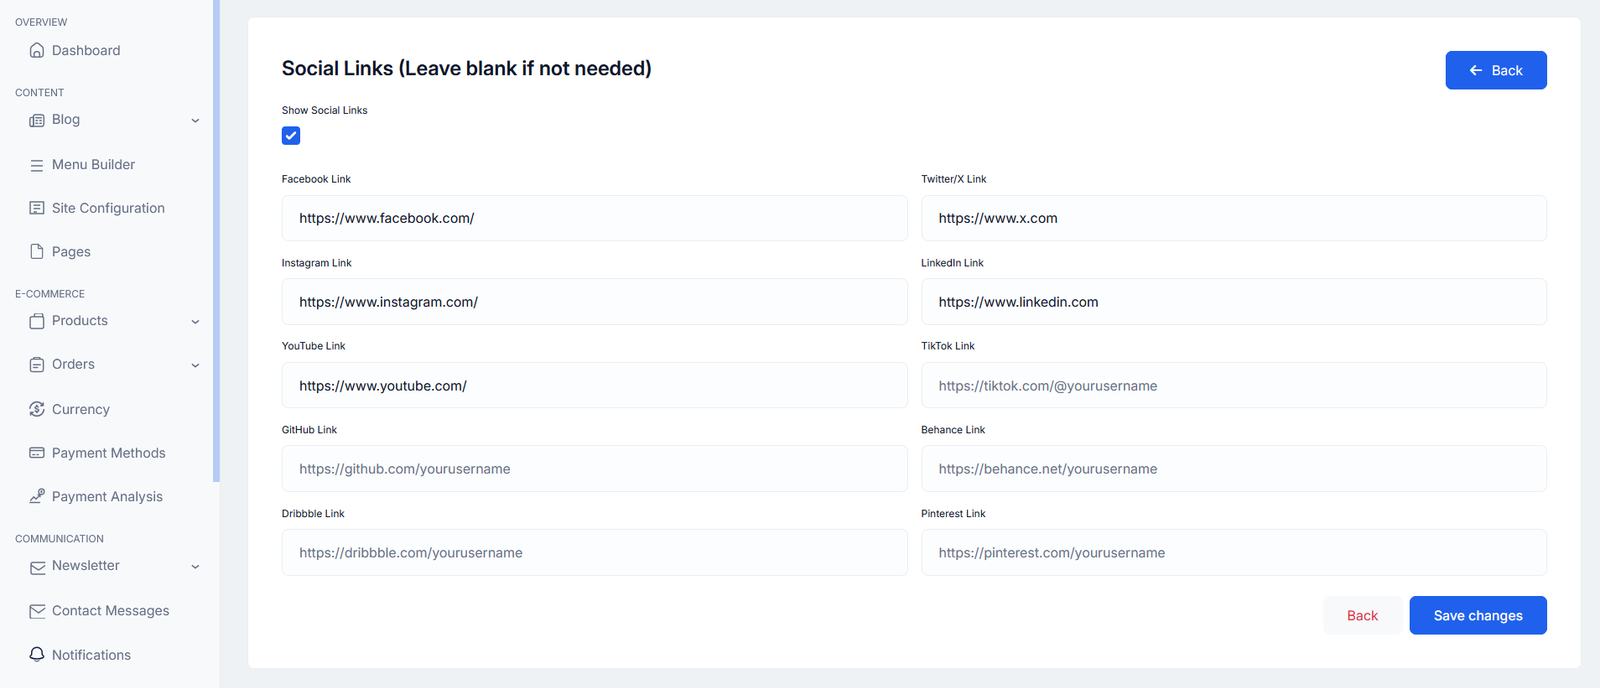Viewport: 1600px width, 688px height.
Task: Navigate to Pages section
Action: click(71, 252)
